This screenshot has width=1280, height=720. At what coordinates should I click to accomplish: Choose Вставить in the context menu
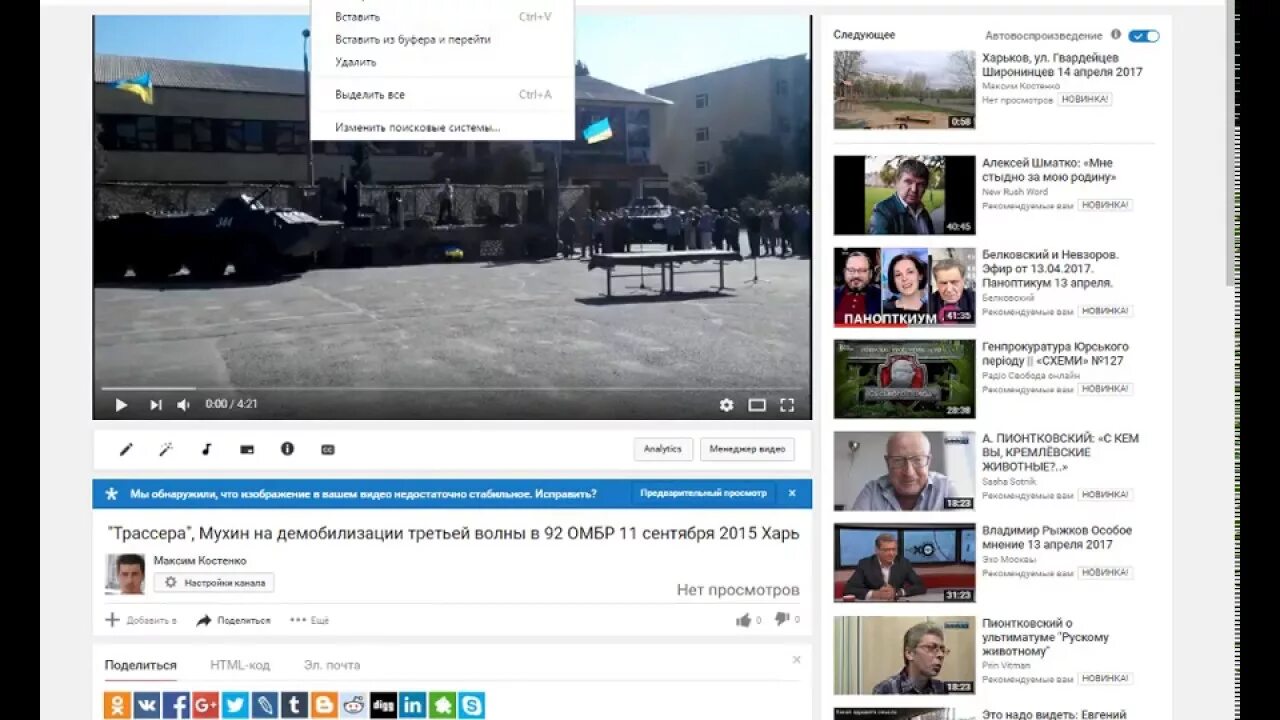click(357, 17)
